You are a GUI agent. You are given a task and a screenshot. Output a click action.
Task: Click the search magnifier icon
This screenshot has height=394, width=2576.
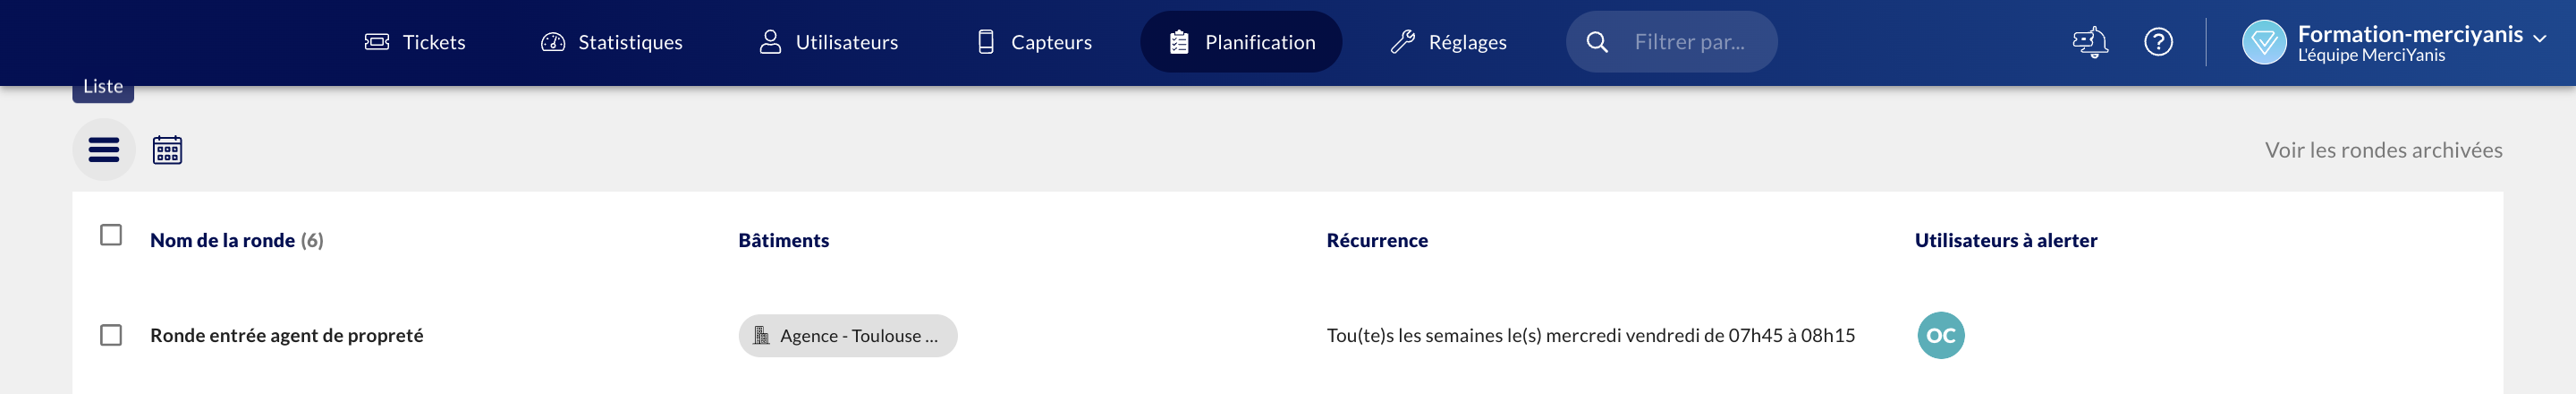(x=1597, y=42)
